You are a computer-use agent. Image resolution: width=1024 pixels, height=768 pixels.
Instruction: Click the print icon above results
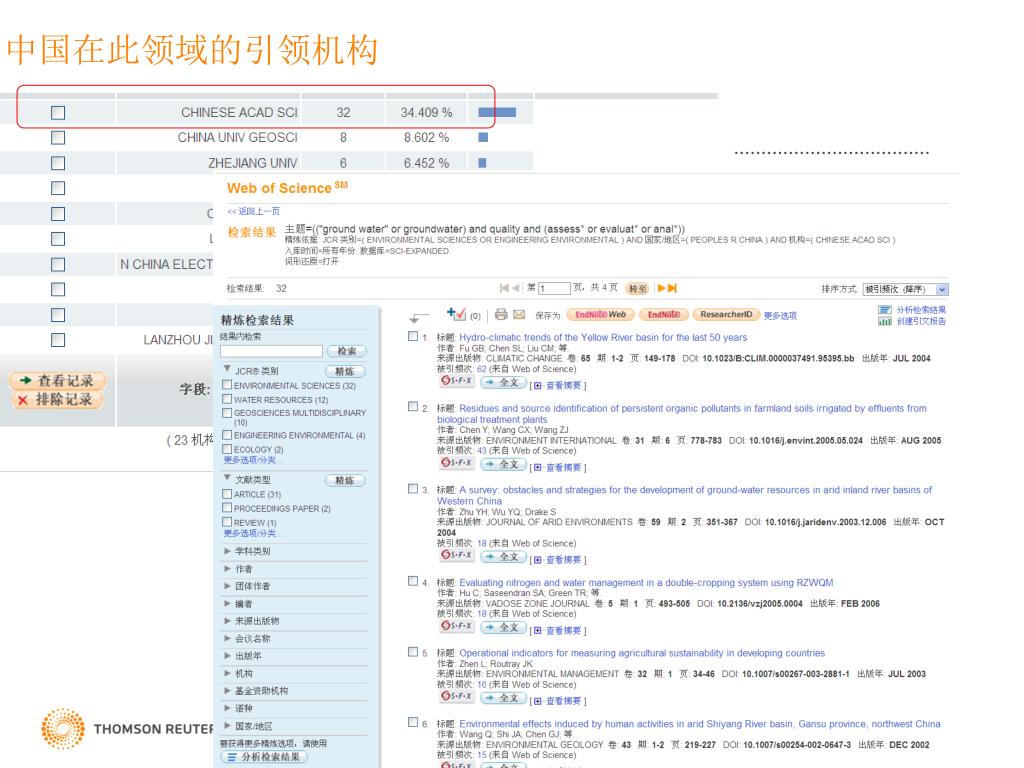point(501,314)
